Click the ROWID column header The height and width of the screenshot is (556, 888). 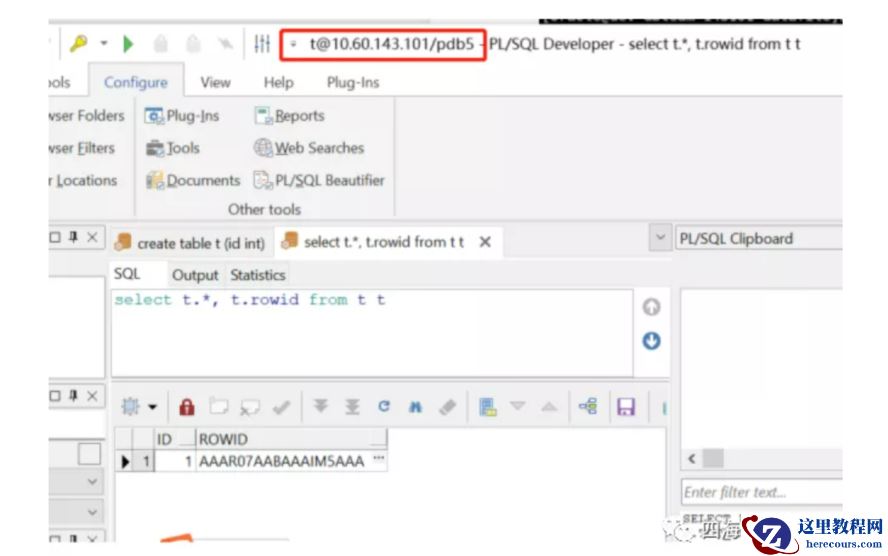pos(291,439)
